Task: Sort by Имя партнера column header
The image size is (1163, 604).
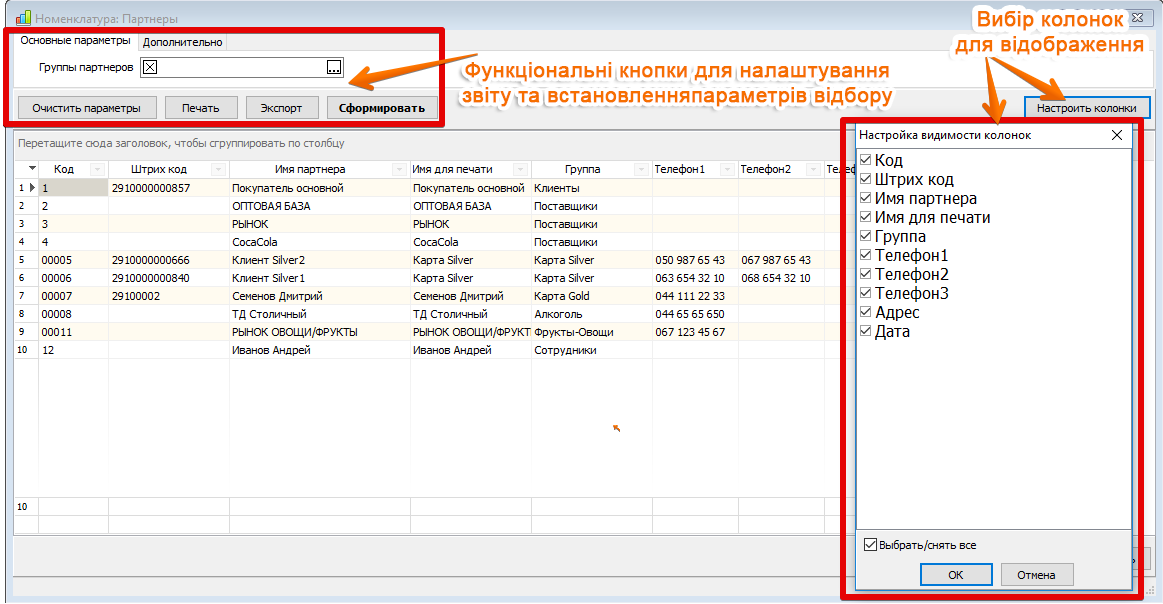Action: 310,169
